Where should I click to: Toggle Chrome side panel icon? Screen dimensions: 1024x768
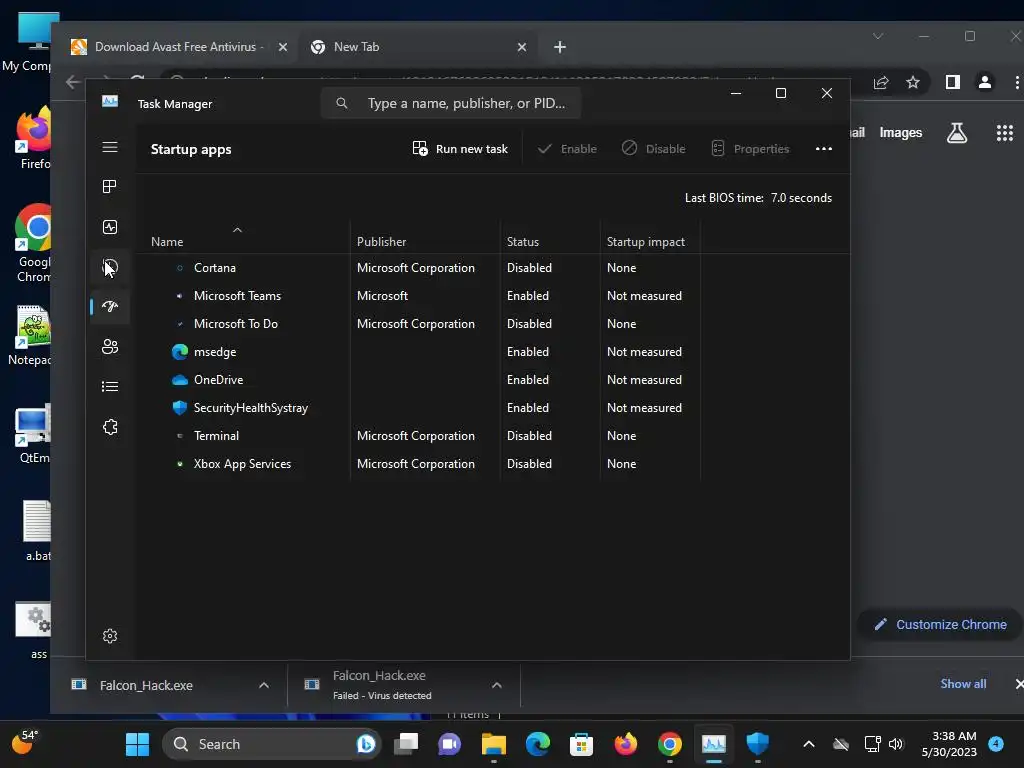(953, 82)
